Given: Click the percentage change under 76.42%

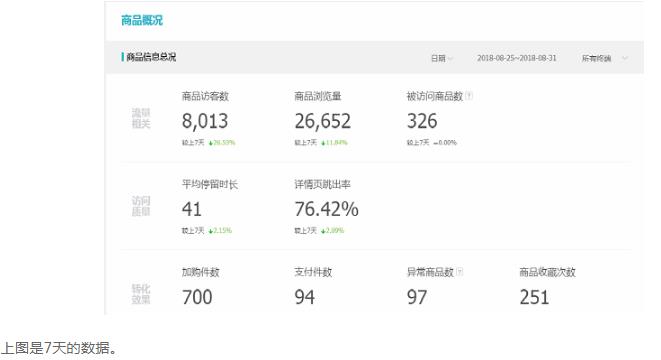Looking at the screenshot, I should click(x=333, y=231).
